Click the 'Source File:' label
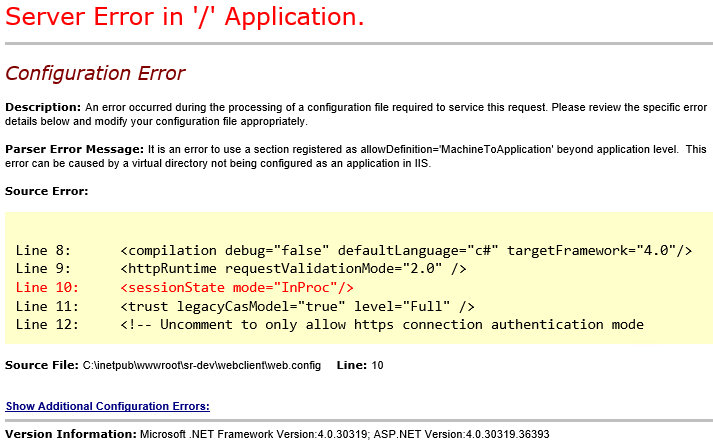The image size is (713, 447). [42, 365]
